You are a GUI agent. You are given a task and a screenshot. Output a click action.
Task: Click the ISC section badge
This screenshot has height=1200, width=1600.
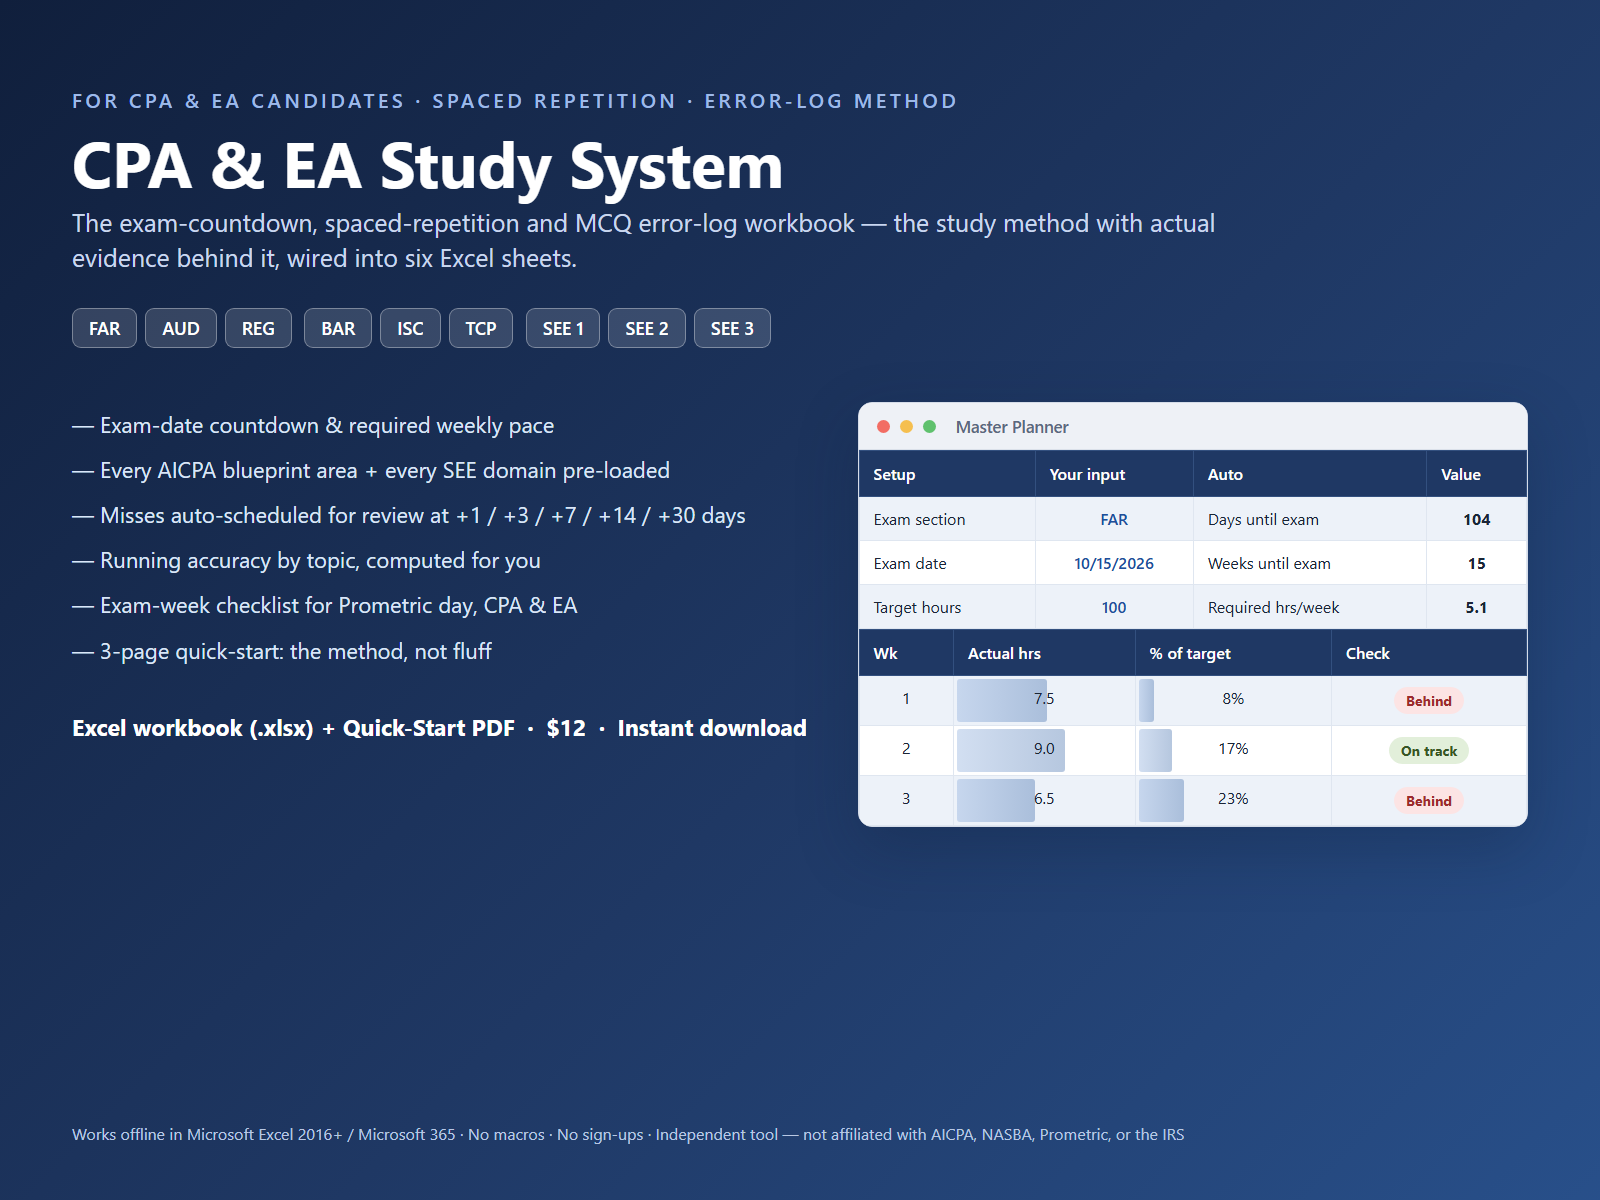pyautogui.click(x=410, y=328)
